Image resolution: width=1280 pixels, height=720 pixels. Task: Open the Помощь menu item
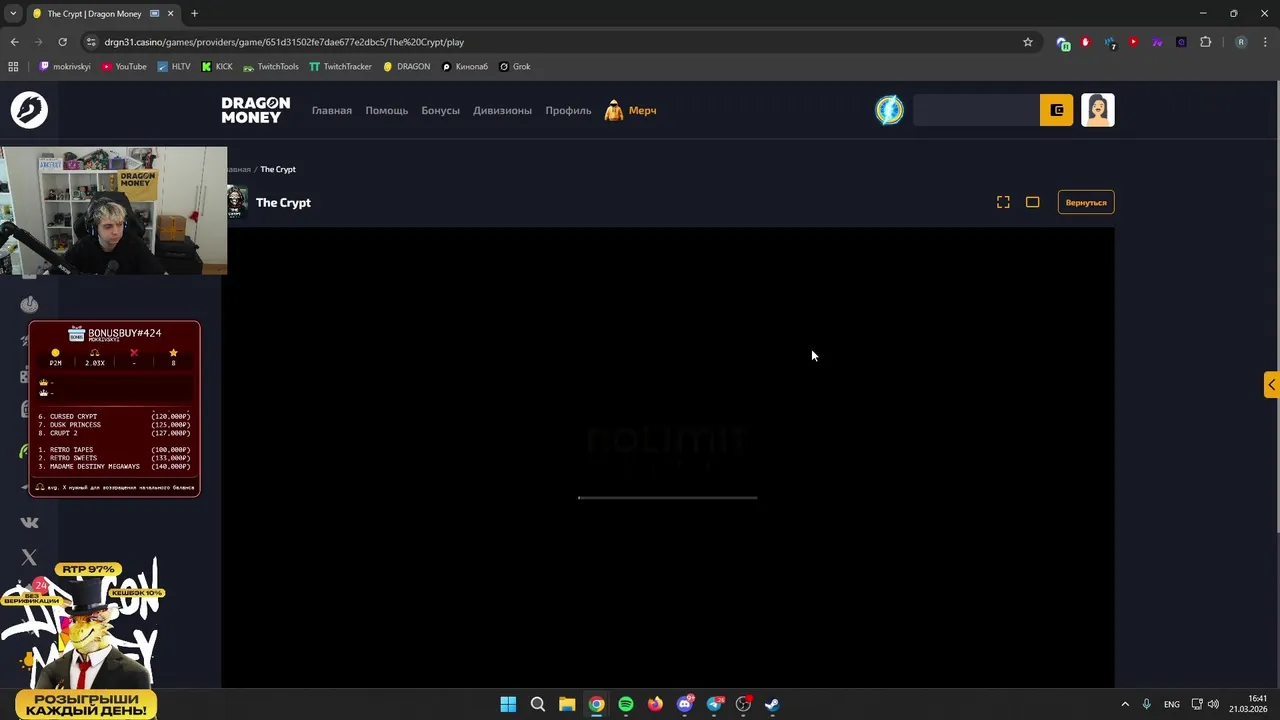coord(386,110)
